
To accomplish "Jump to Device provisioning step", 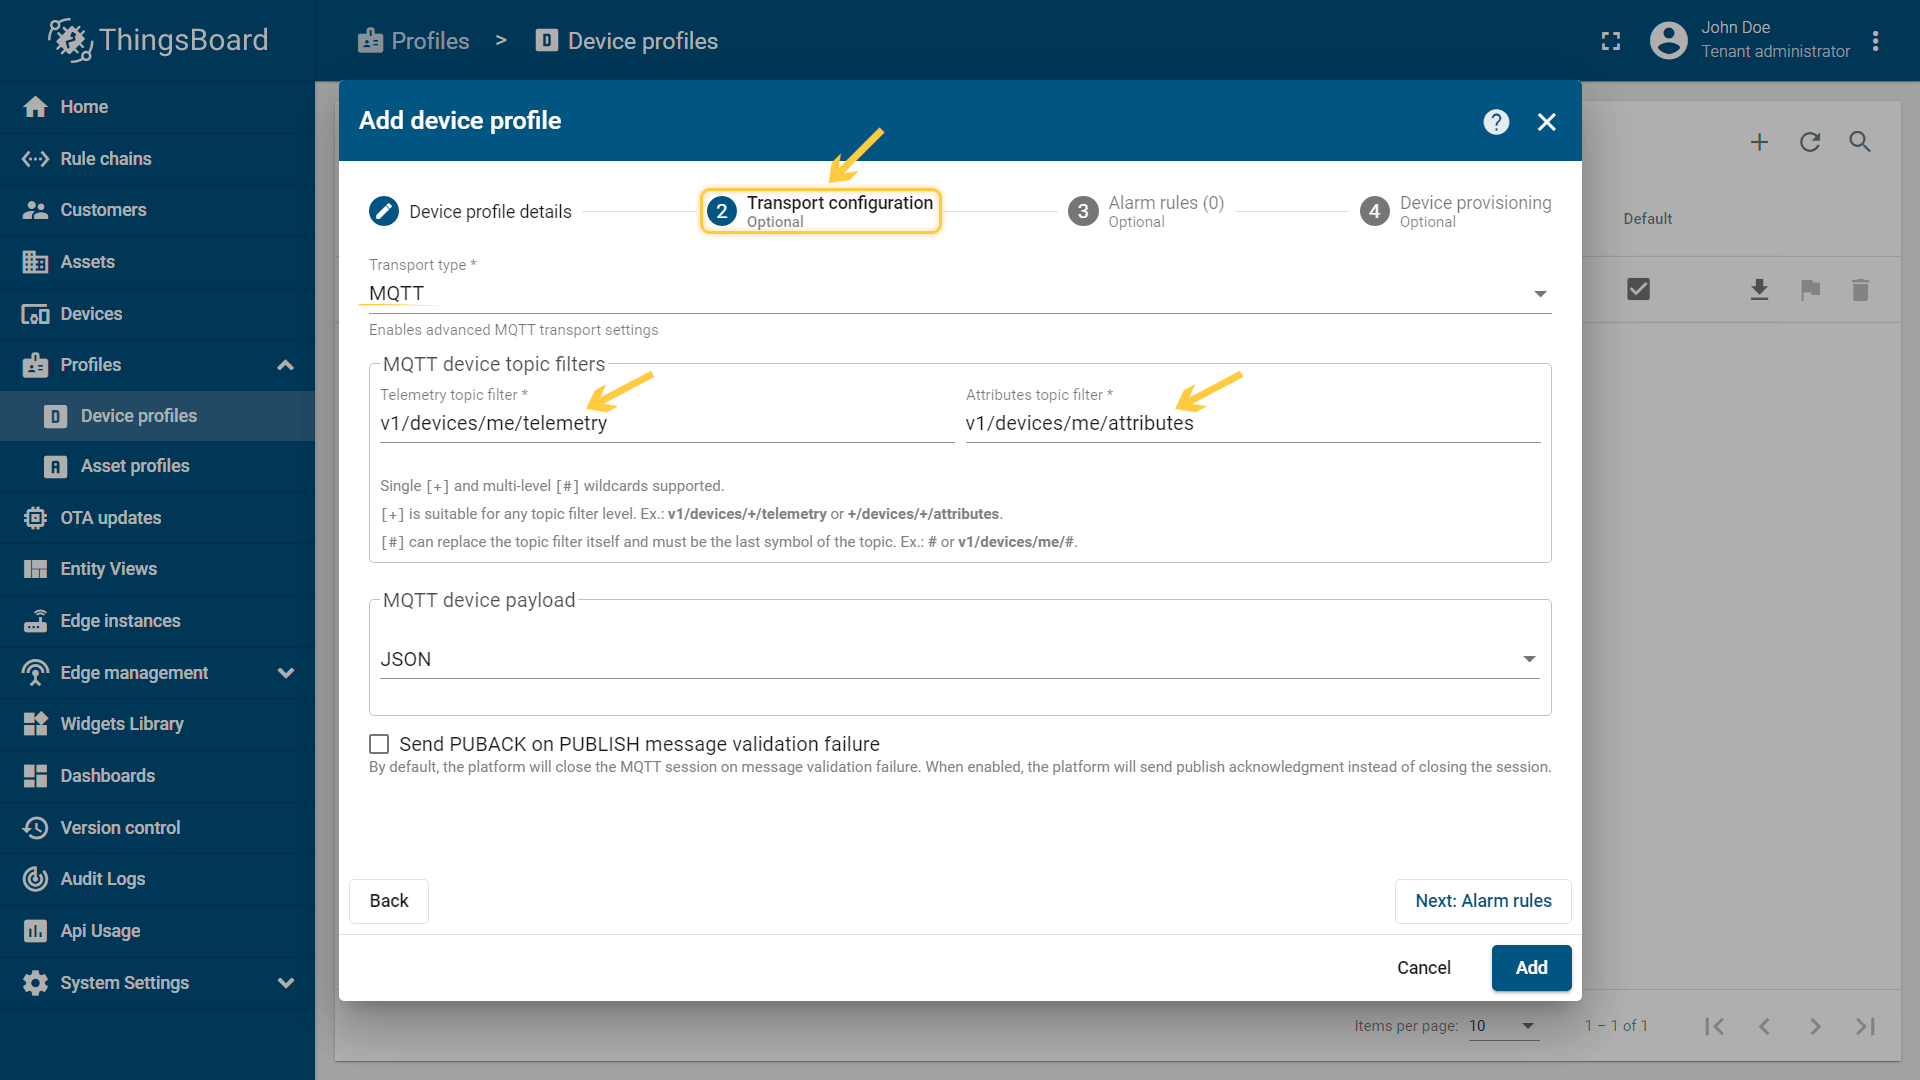I will tap(1456, 211).
